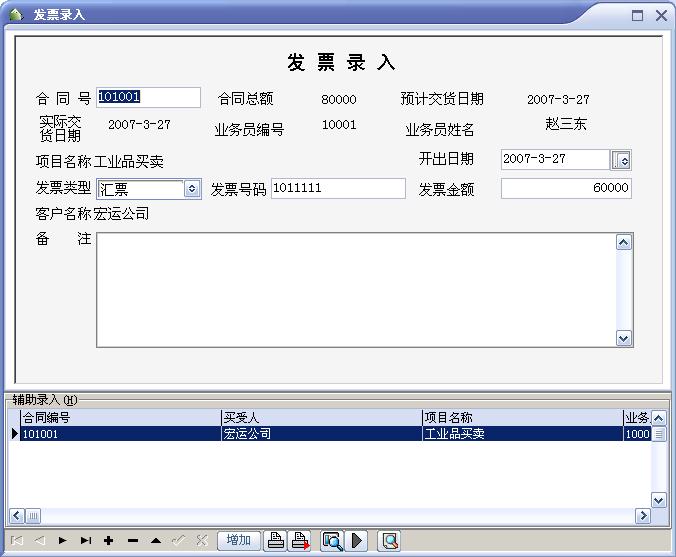Click the horizontal scrollbar thumb
The height and width of the screenshot is (557, 676).
point(33,516)
